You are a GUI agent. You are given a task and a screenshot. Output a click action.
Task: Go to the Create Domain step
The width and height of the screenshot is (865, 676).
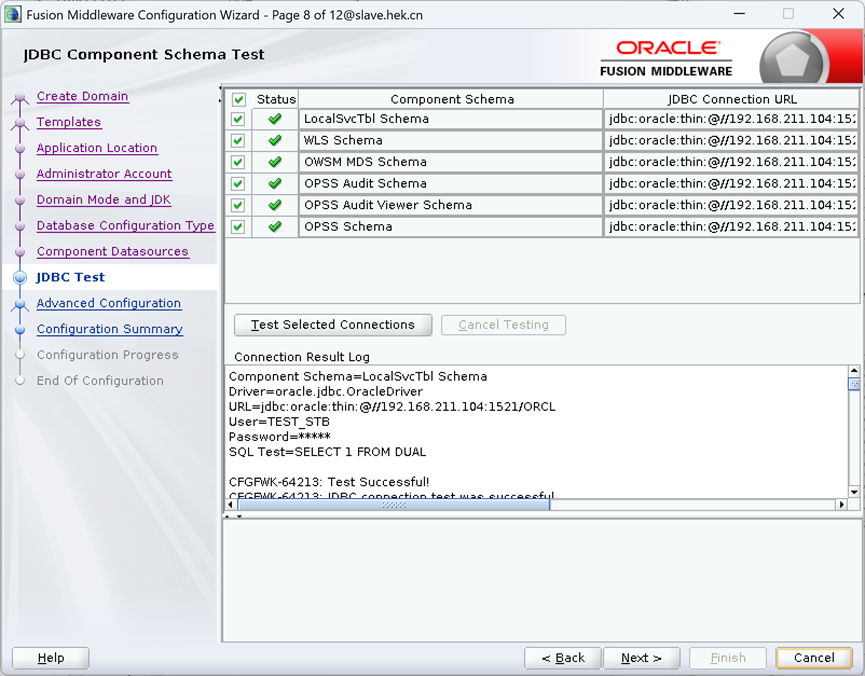click(x=82, y=96)
